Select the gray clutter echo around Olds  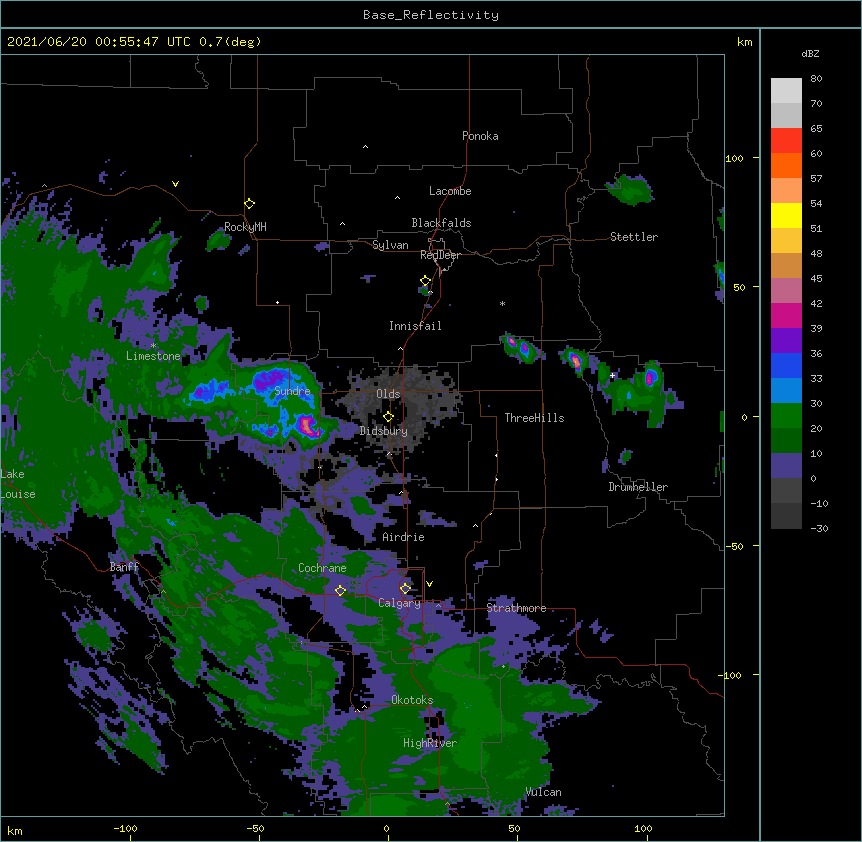click(x=401, y=407)
